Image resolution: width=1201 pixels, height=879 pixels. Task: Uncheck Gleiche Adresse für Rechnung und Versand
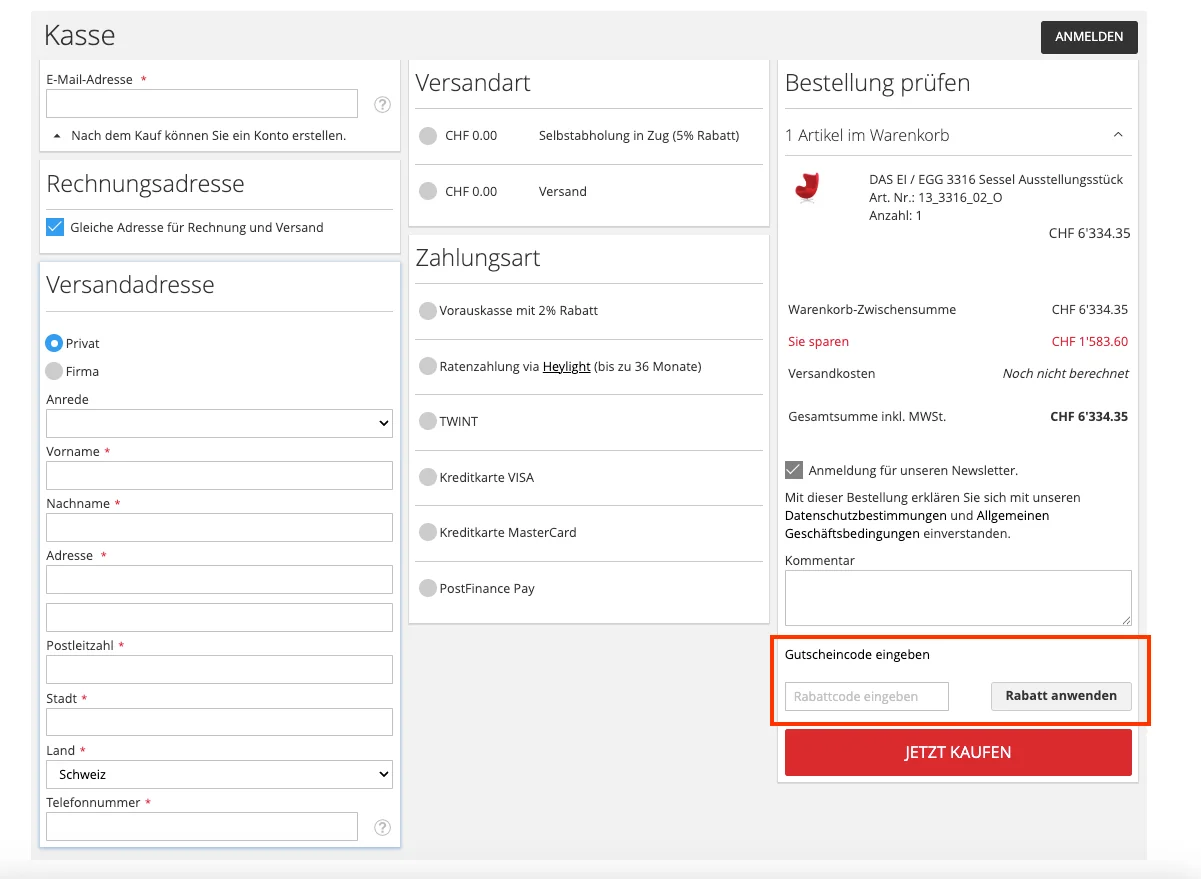55,227
